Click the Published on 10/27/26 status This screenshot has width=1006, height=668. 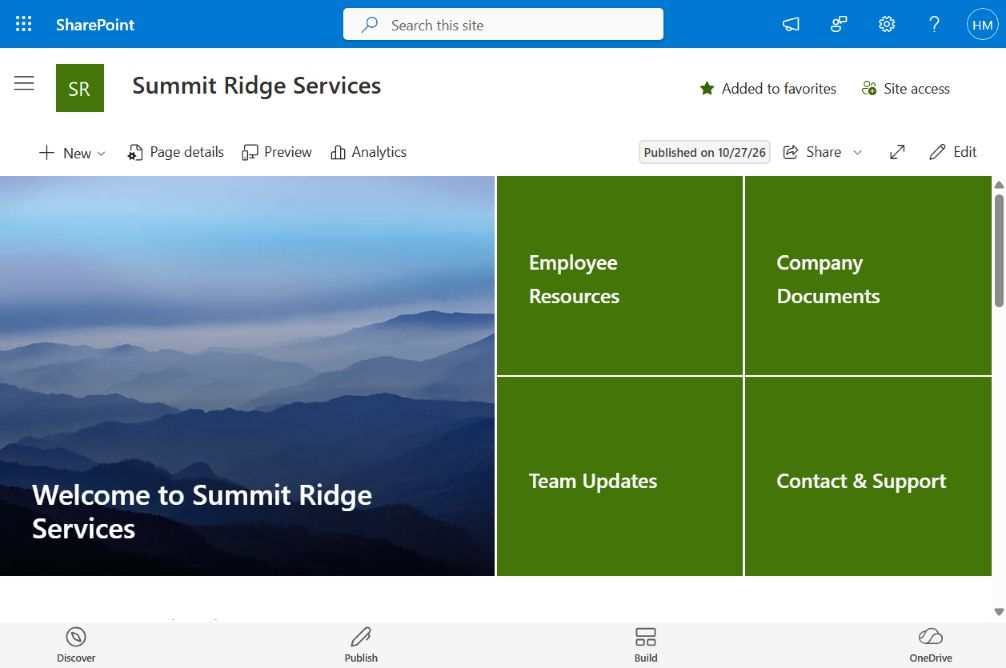pyautogui.click(x=704, y=152)
